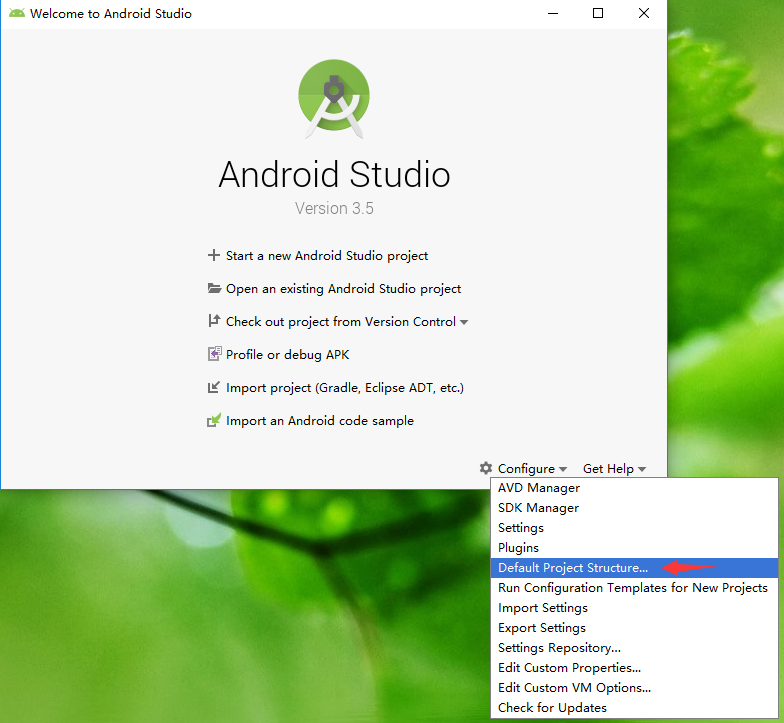Click the Welcome to Android Studio title text
This screenshot has width=784, height=723.
pos(110,14)
